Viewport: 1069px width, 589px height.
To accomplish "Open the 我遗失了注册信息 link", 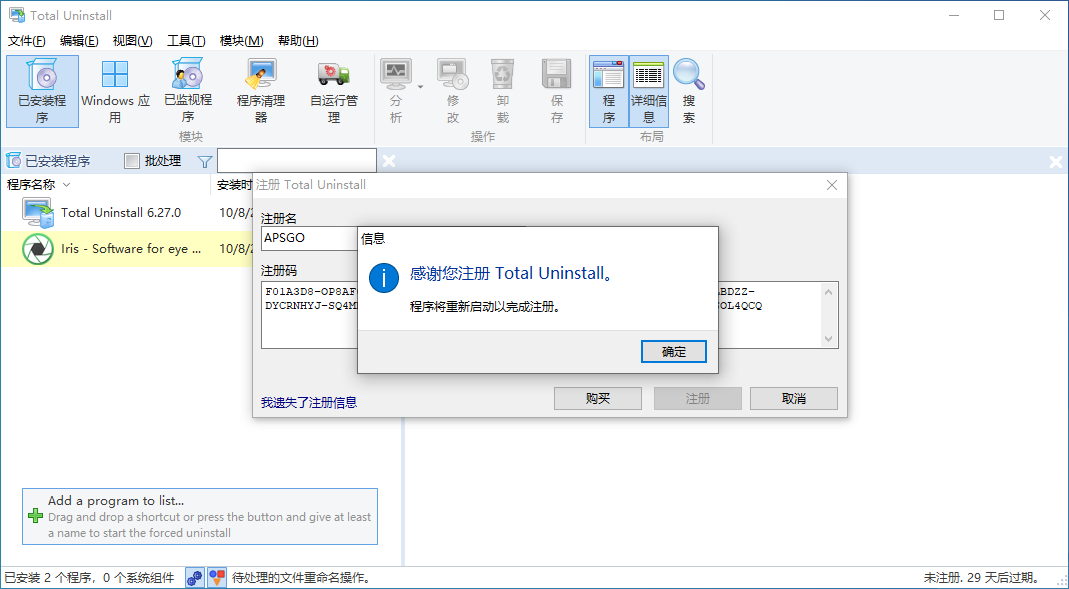I will pyautogui.click(x=309, y=402).
